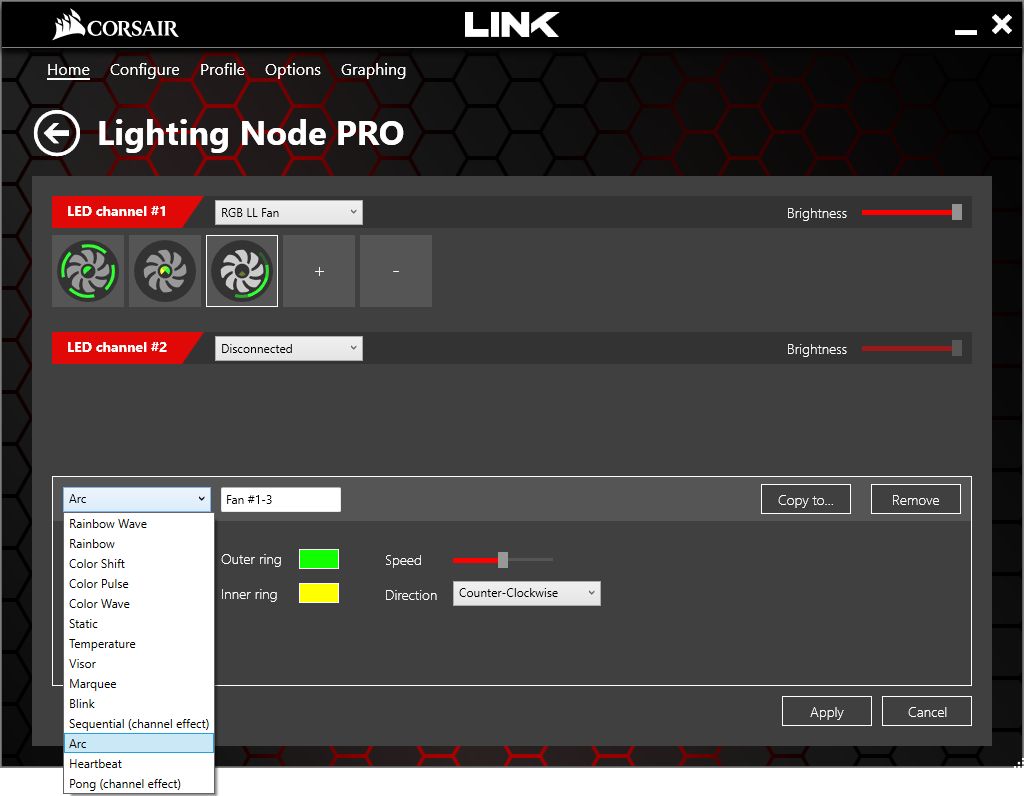Choose Blink effect
This screenshot has height=796, width=1024.
[139, 704]
